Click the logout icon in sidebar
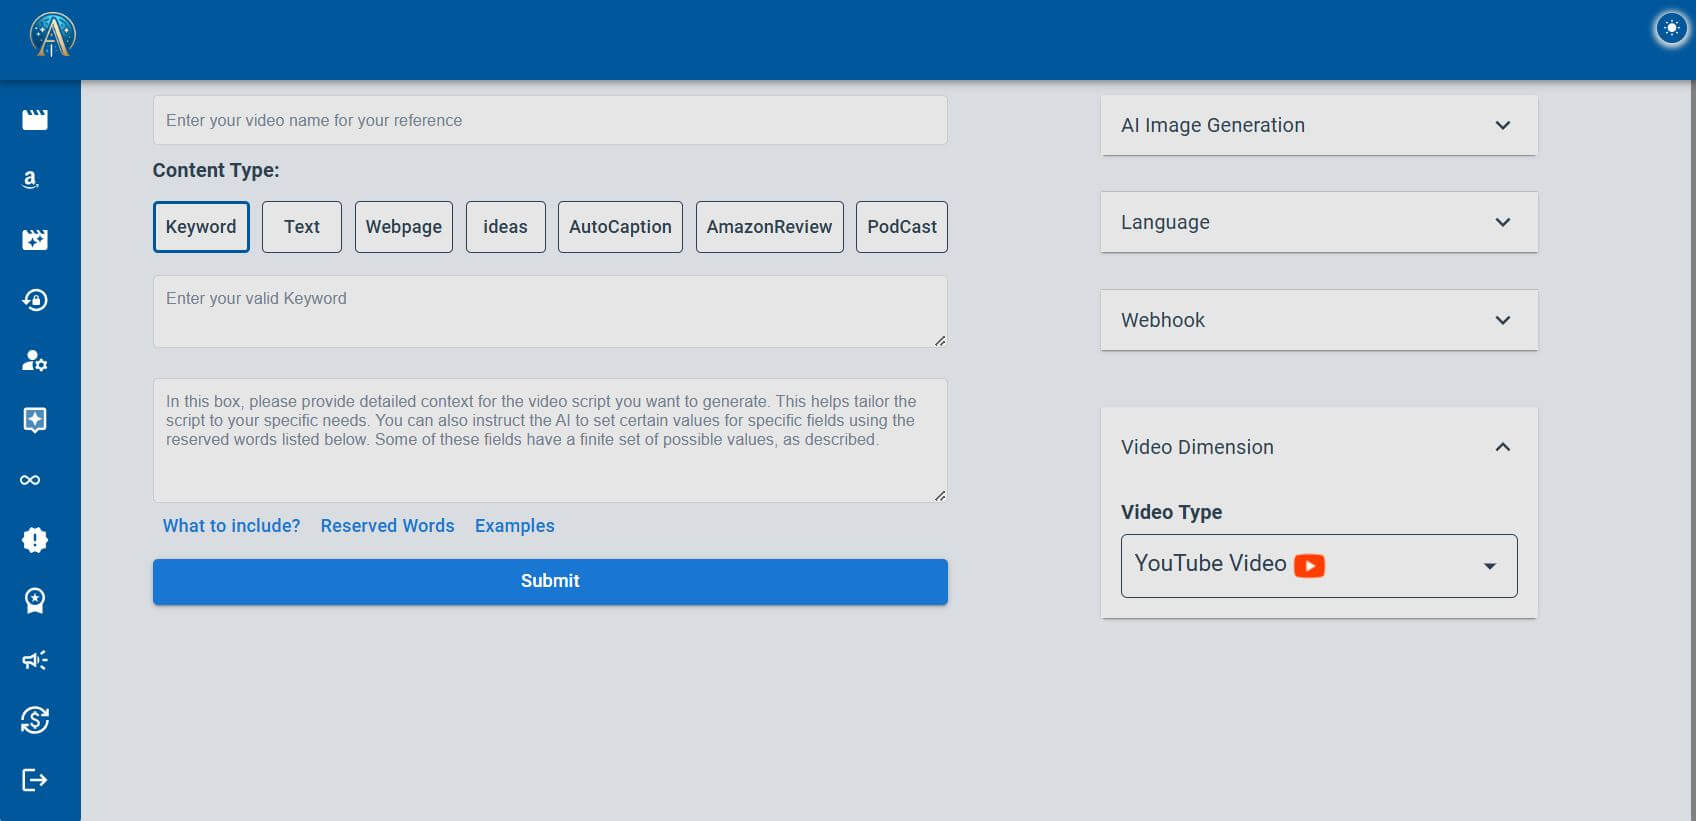 coord(35,780)
